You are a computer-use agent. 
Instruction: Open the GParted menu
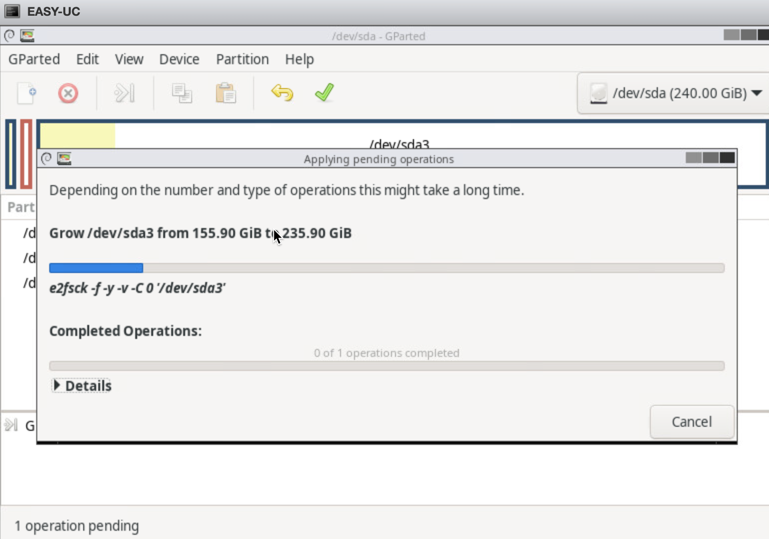(34, 59)
